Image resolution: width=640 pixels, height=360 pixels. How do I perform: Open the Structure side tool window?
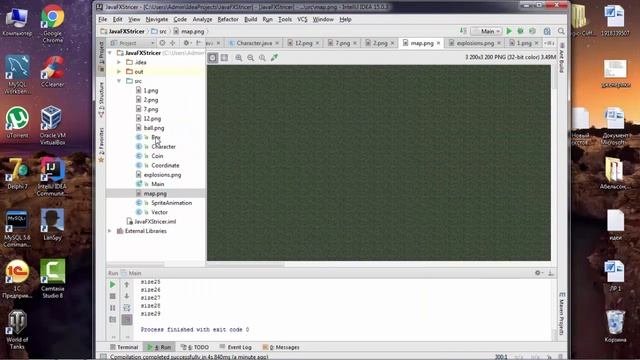pos(101,99)
